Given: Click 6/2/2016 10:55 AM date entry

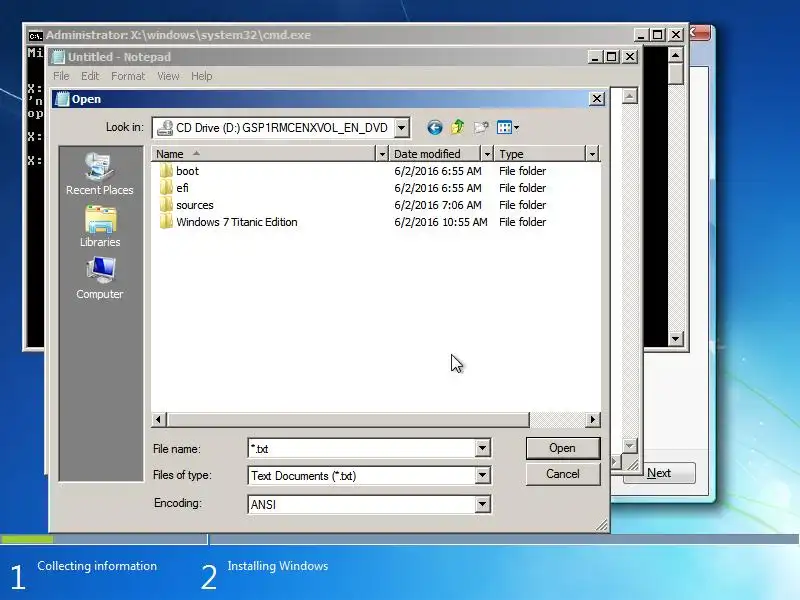Looking at the screenshot, I should tap(441, 222).
